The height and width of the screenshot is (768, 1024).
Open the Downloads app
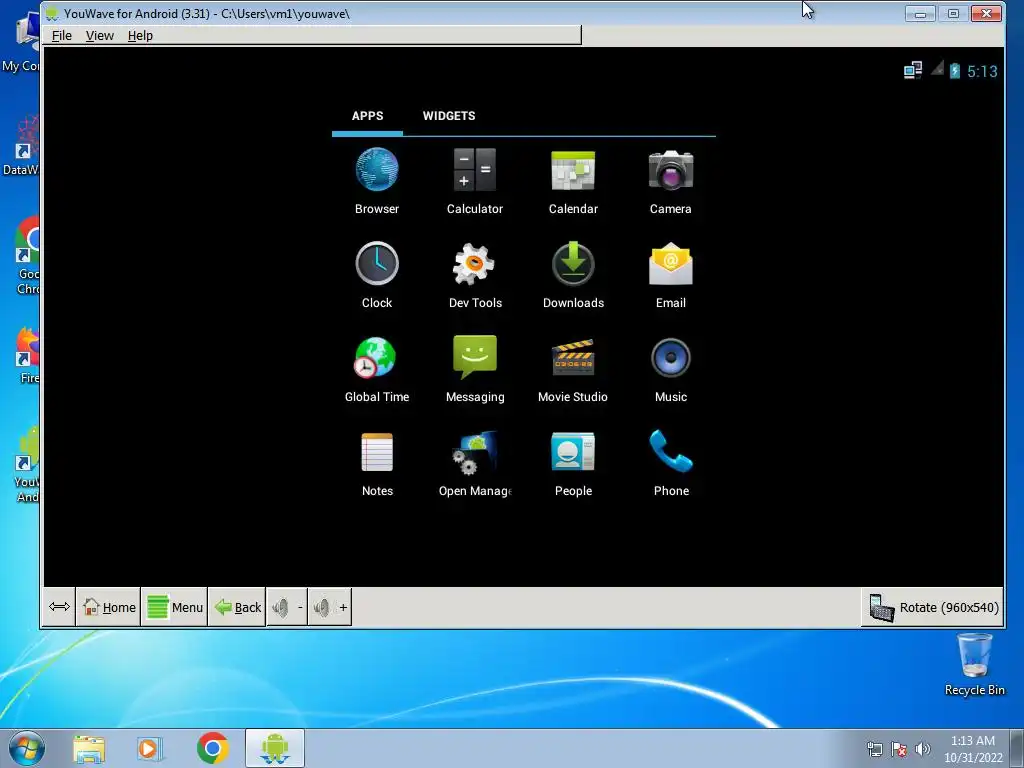(573, 275)
